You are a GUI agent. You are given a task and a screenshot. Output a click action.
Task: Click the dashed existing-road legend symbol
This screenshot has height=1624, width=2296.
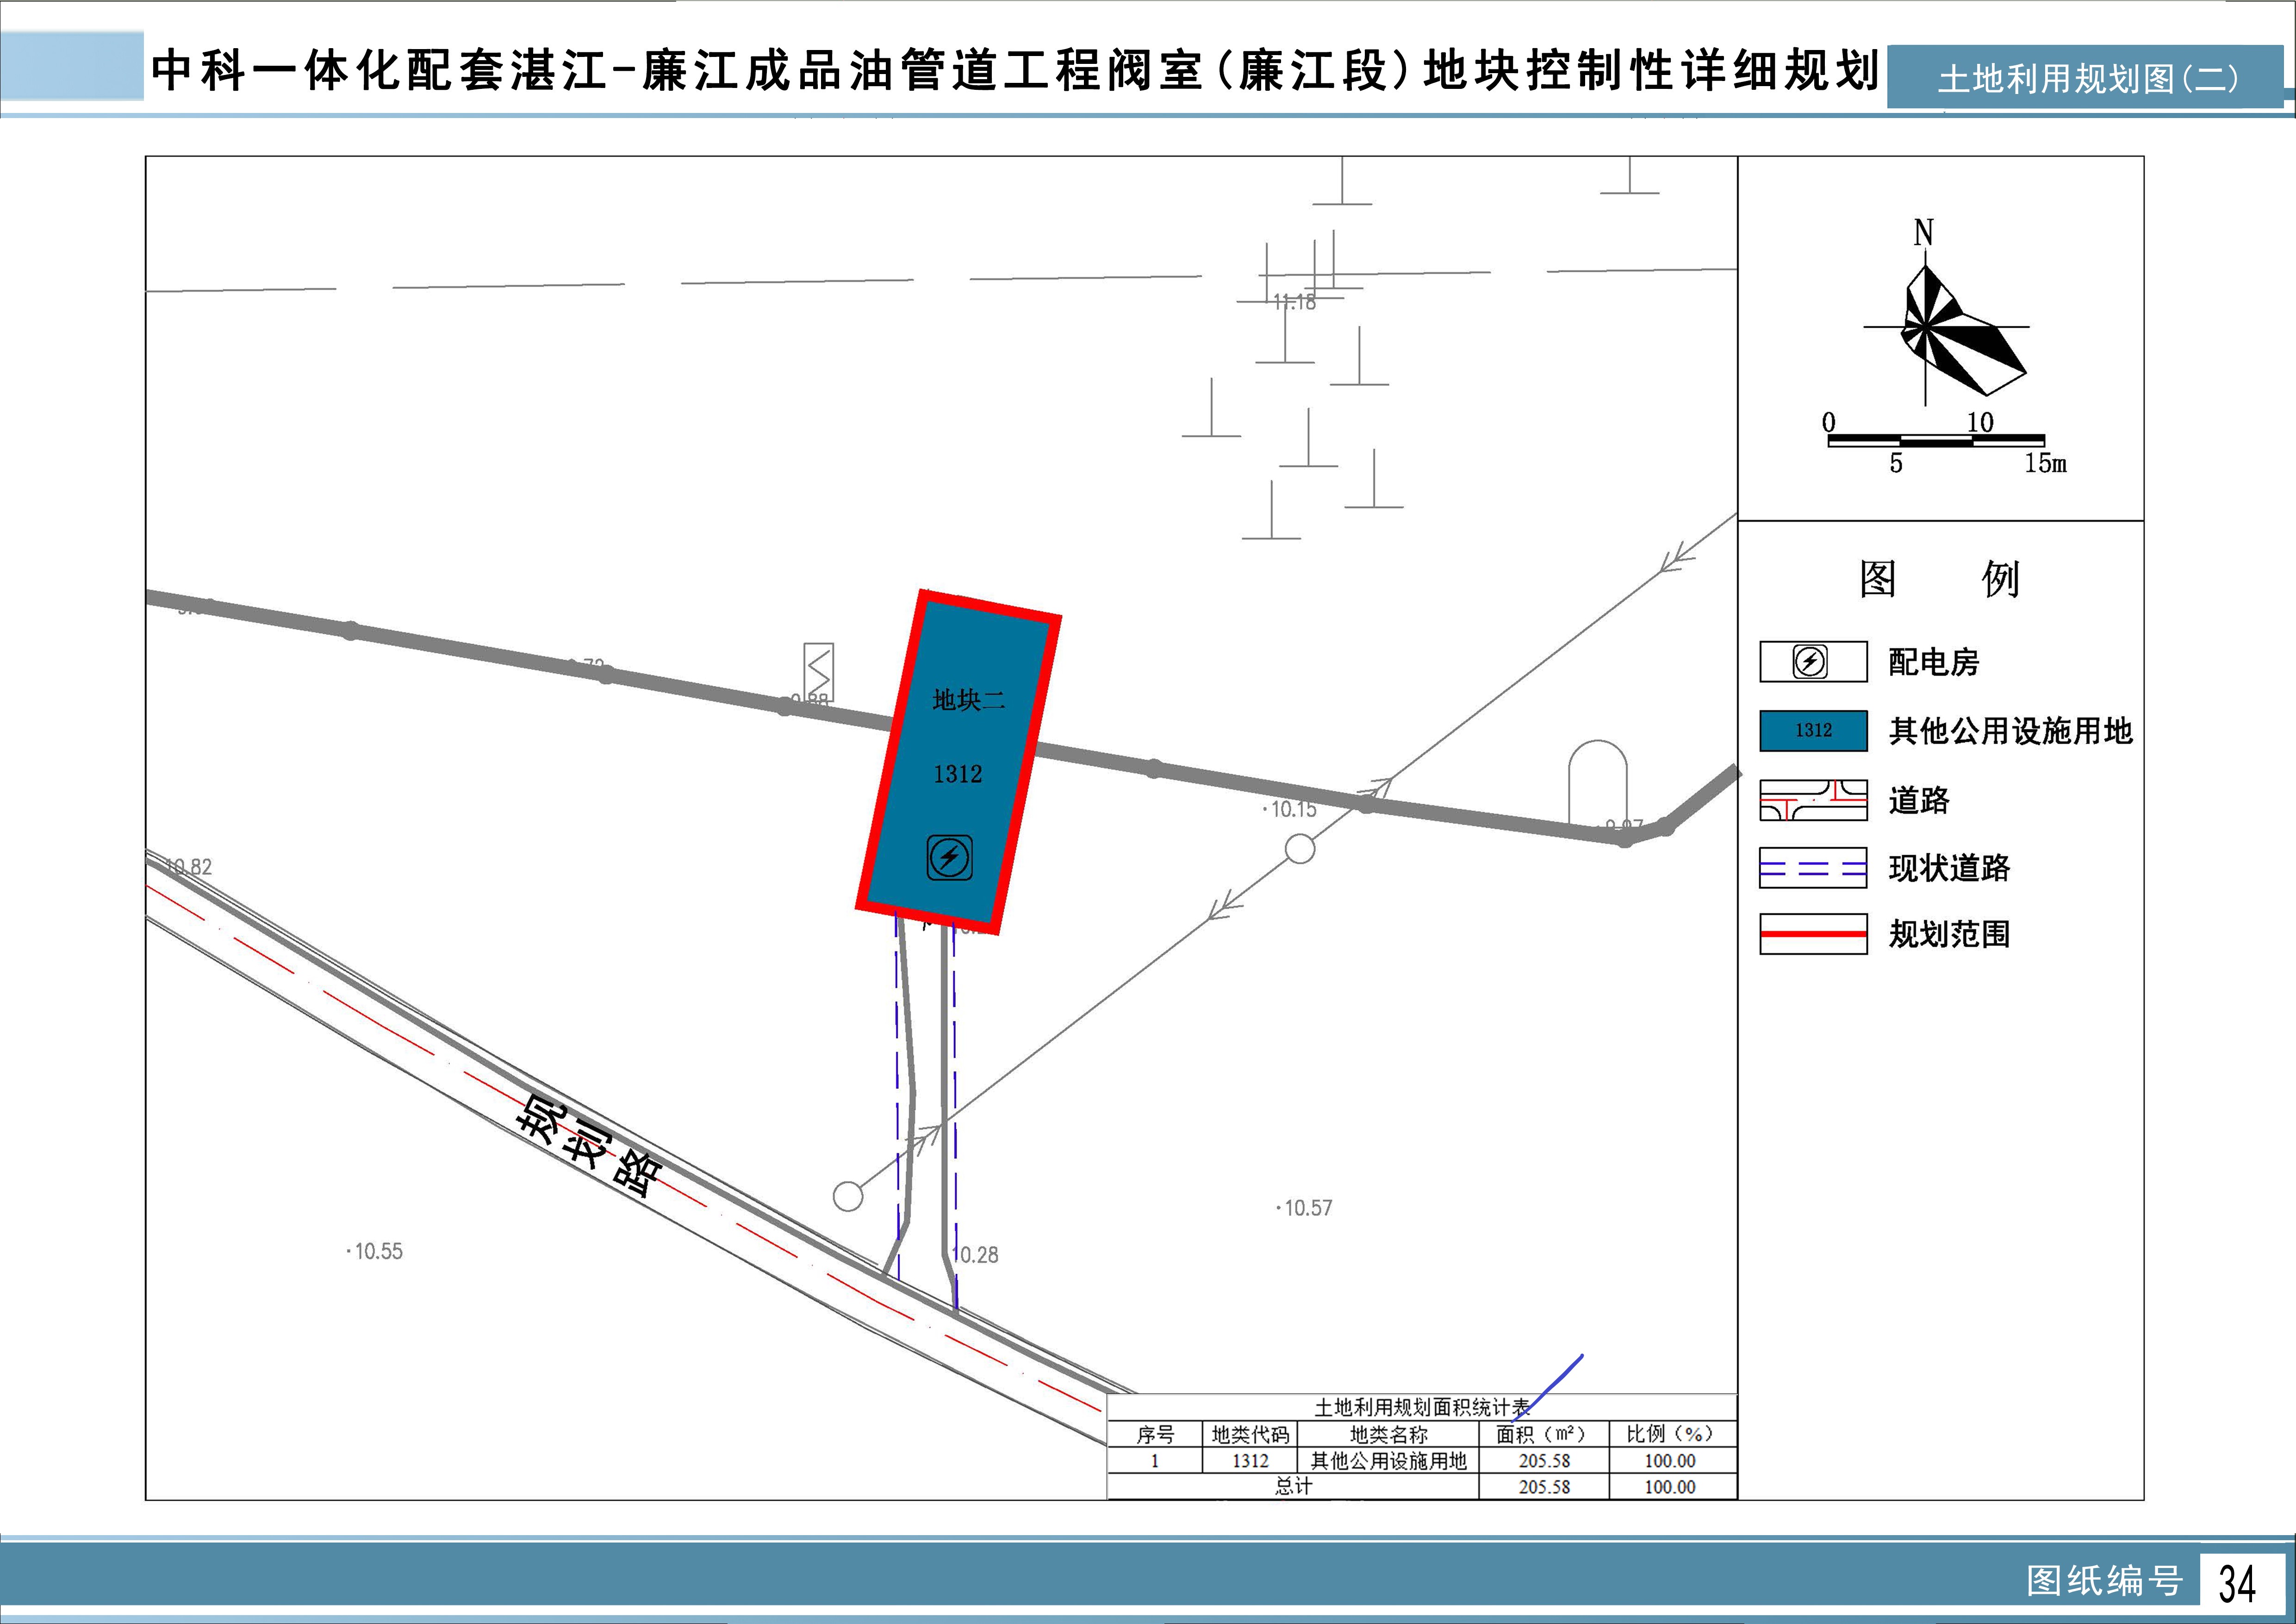click(x=1812, y=868)
